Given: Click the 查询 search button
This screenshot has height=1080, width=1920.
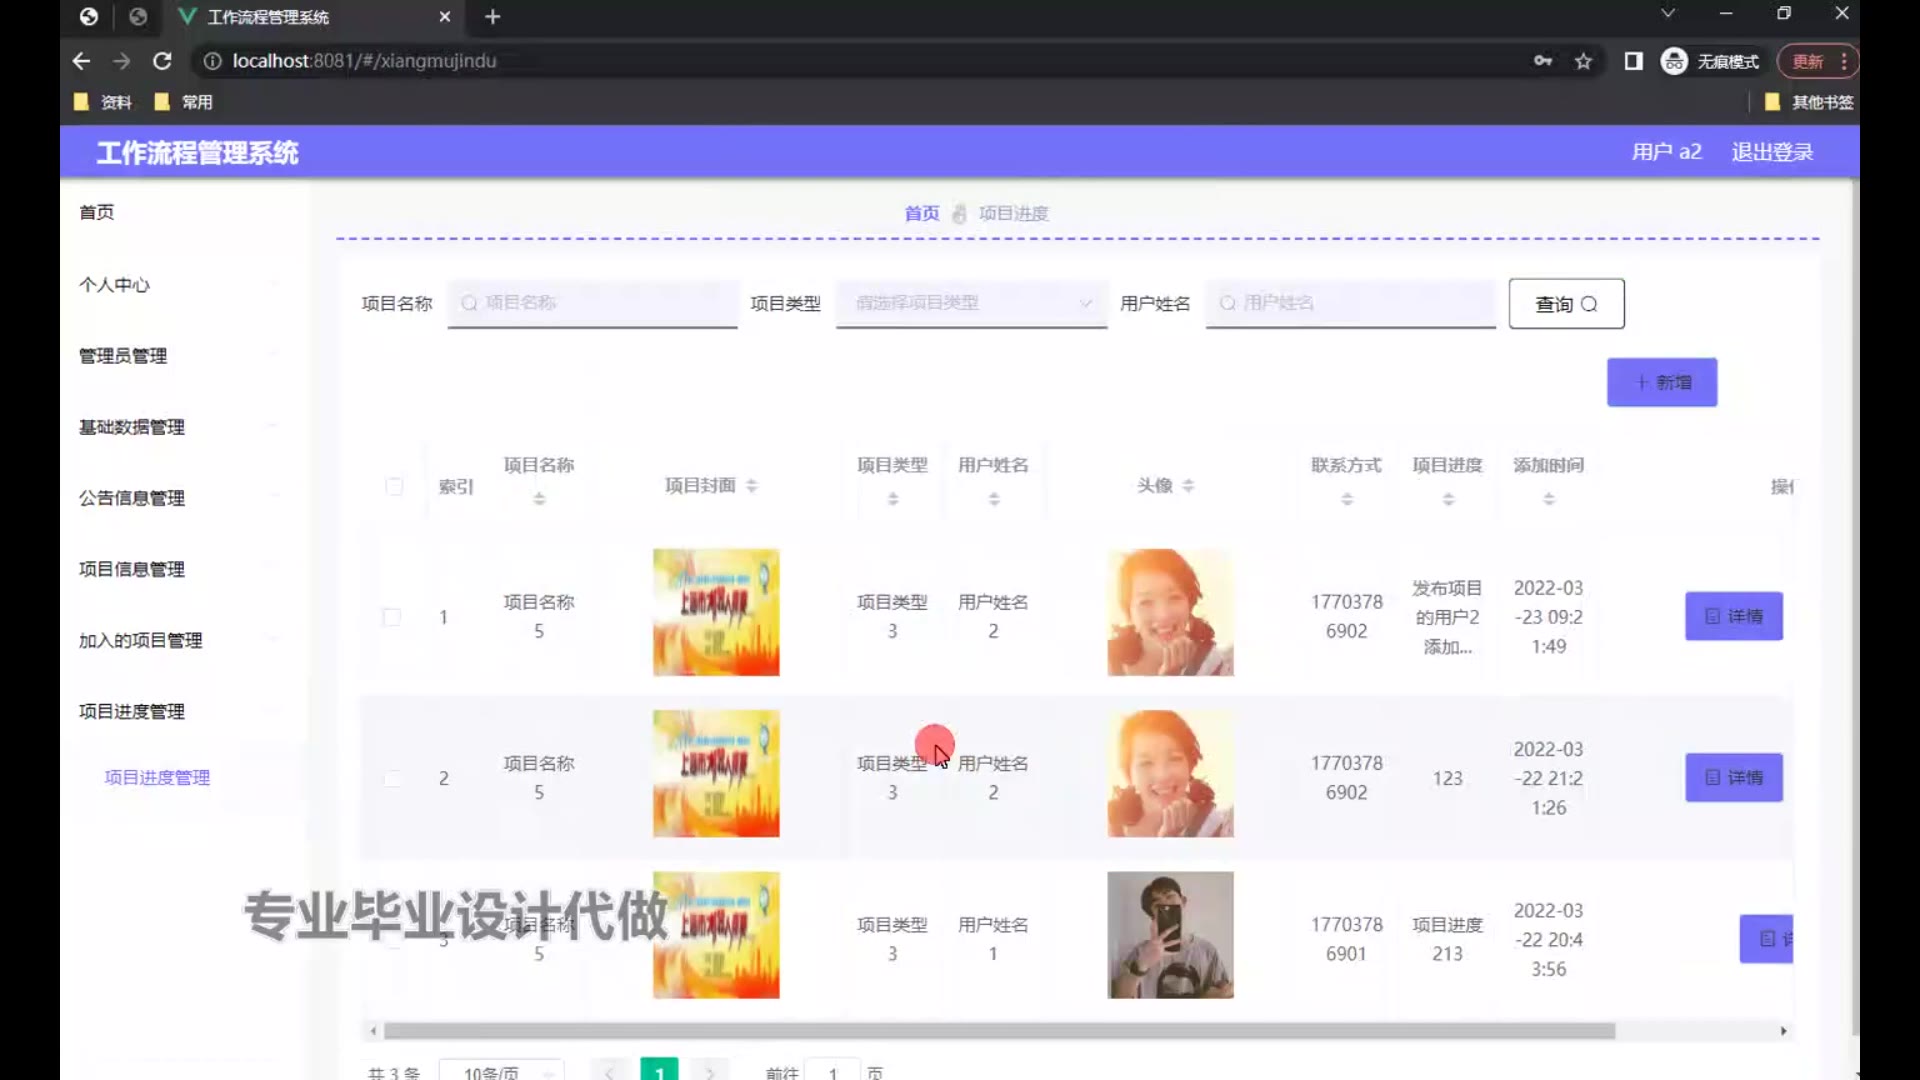Looking at the screenshot, I should click(1565, 304).
